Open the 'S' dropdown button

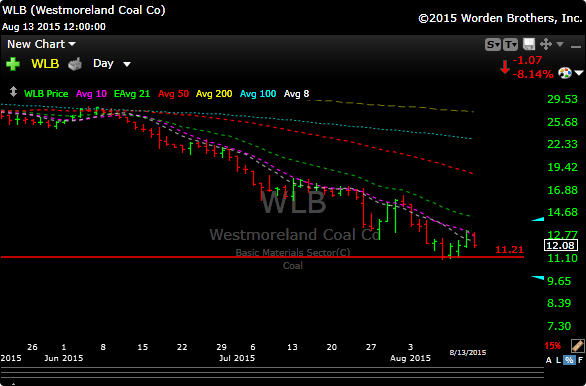click(493, 45)
